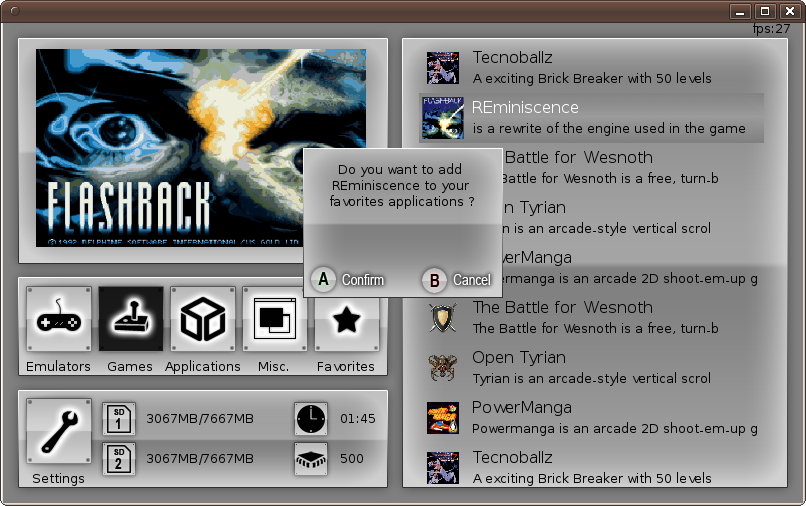Click the SD card 2 icon
This screenshot has width=806, height=506.
[118, 459]
